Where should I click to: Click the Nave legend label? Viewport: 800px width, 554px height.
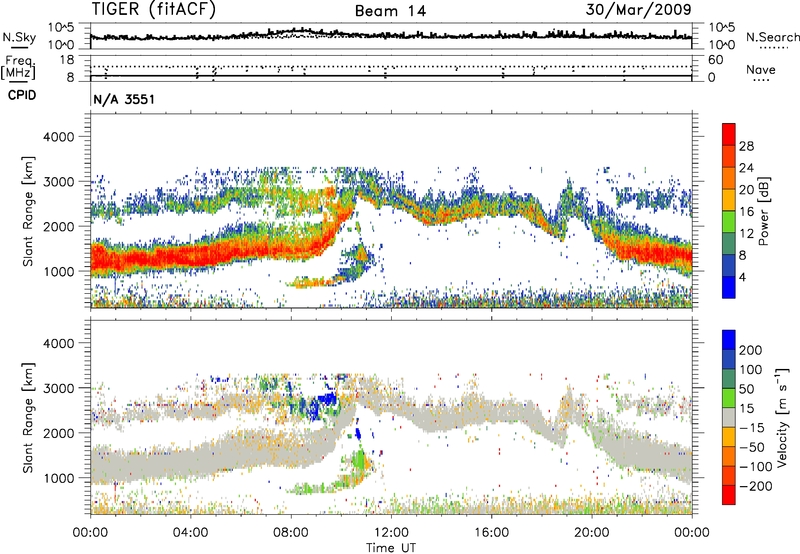pos(760,70)
